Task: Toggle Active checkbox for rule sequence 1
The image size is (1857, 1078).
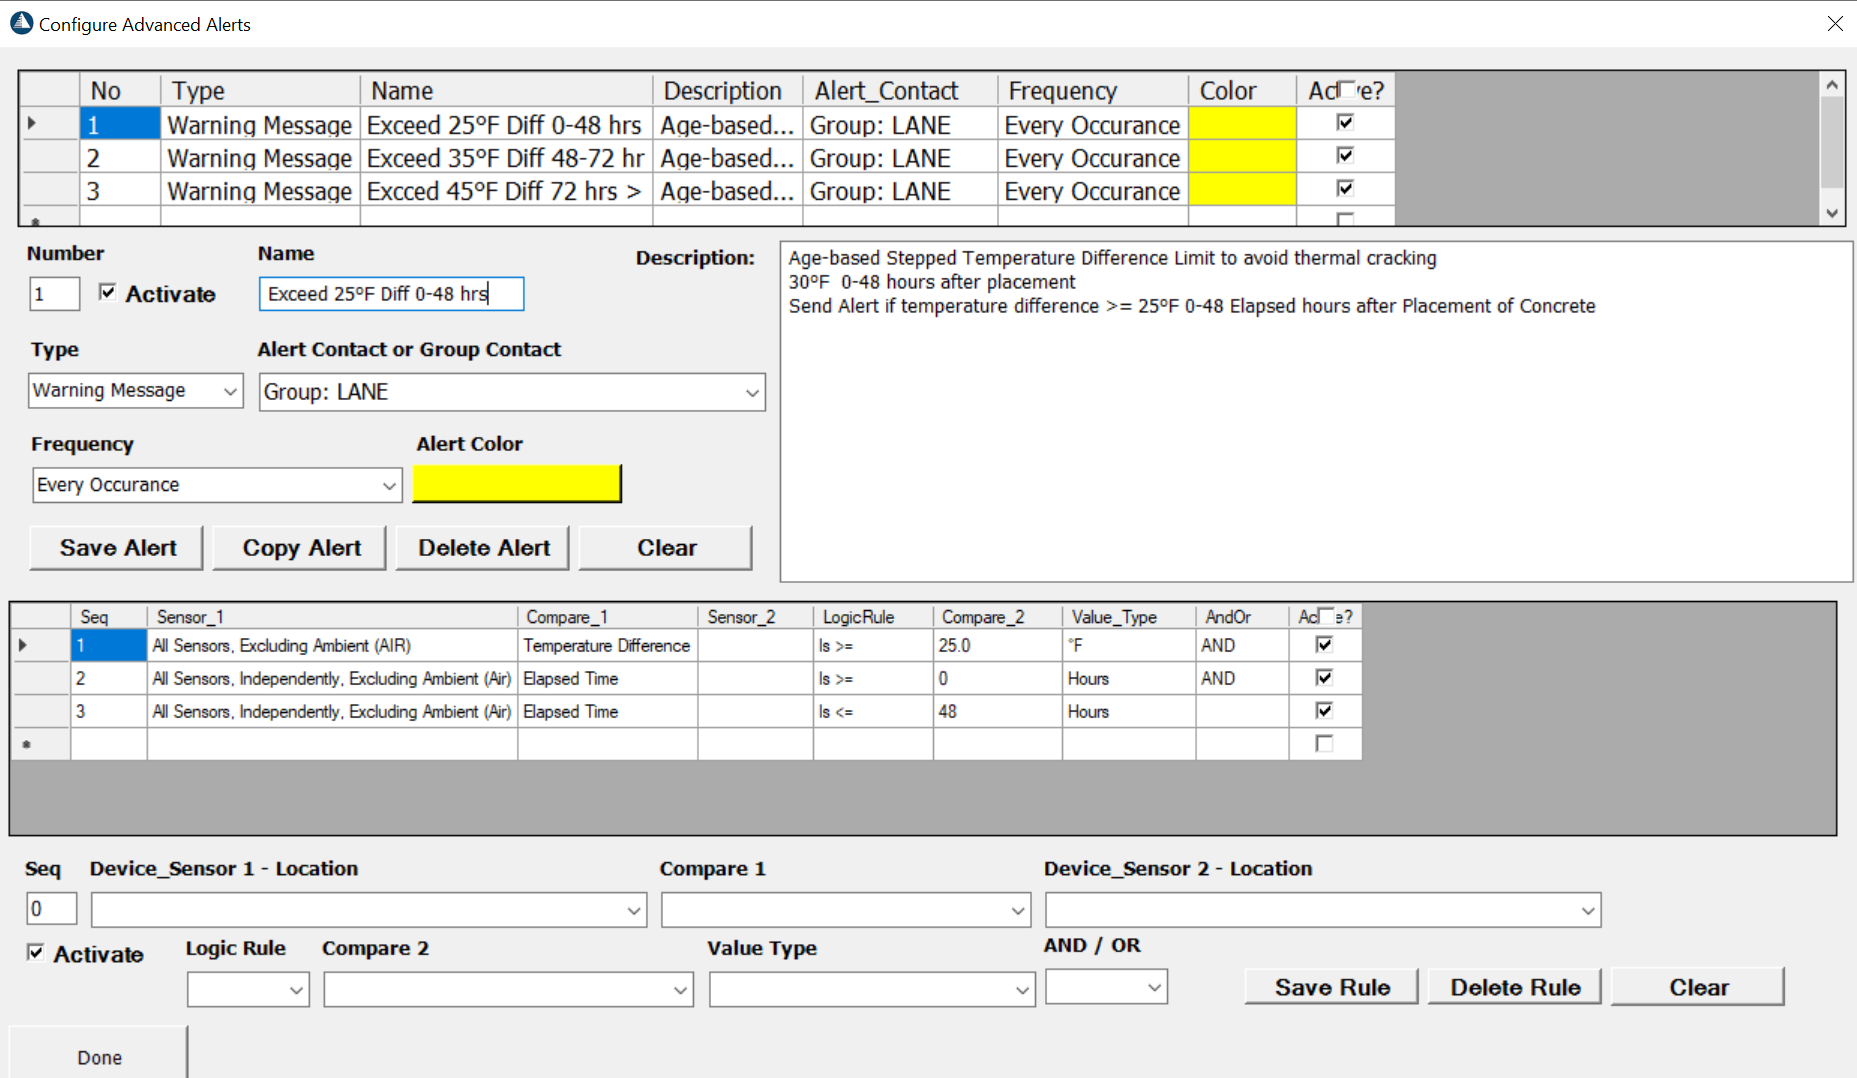Action: point(1324,644)
